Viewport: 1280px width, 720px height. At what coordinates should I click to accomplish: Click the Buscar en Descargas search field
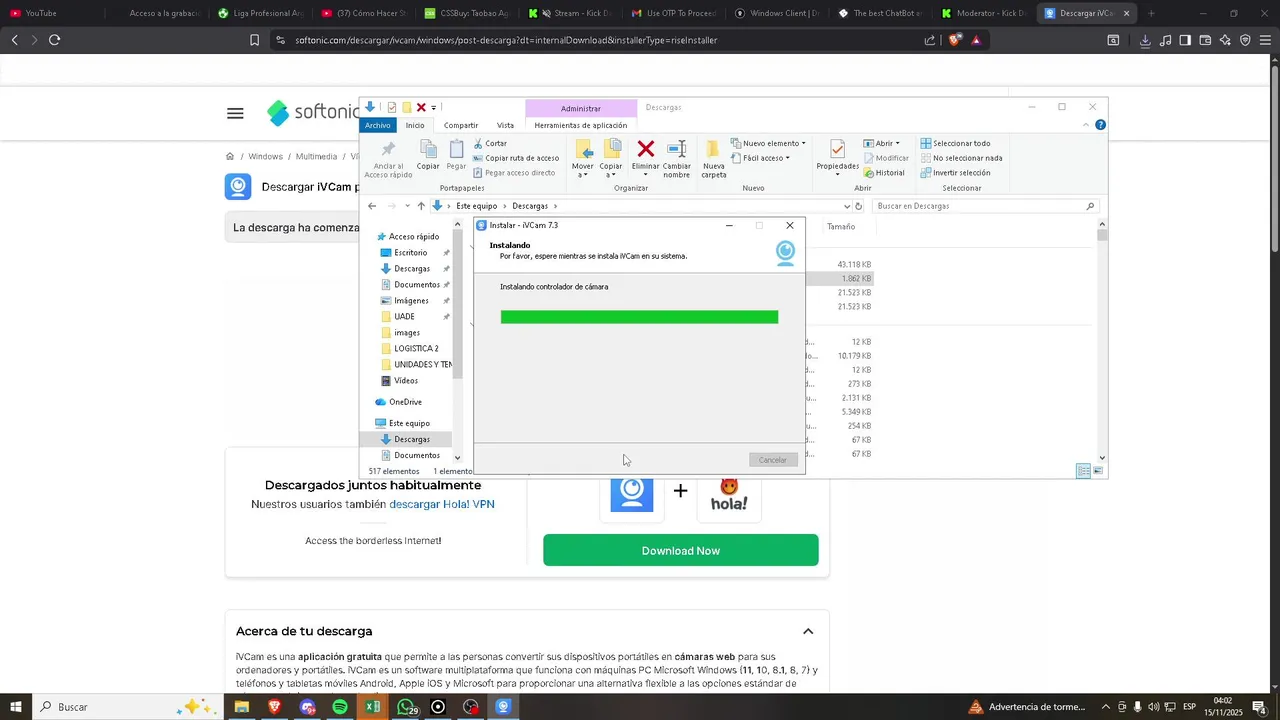(x=985, y=206)
